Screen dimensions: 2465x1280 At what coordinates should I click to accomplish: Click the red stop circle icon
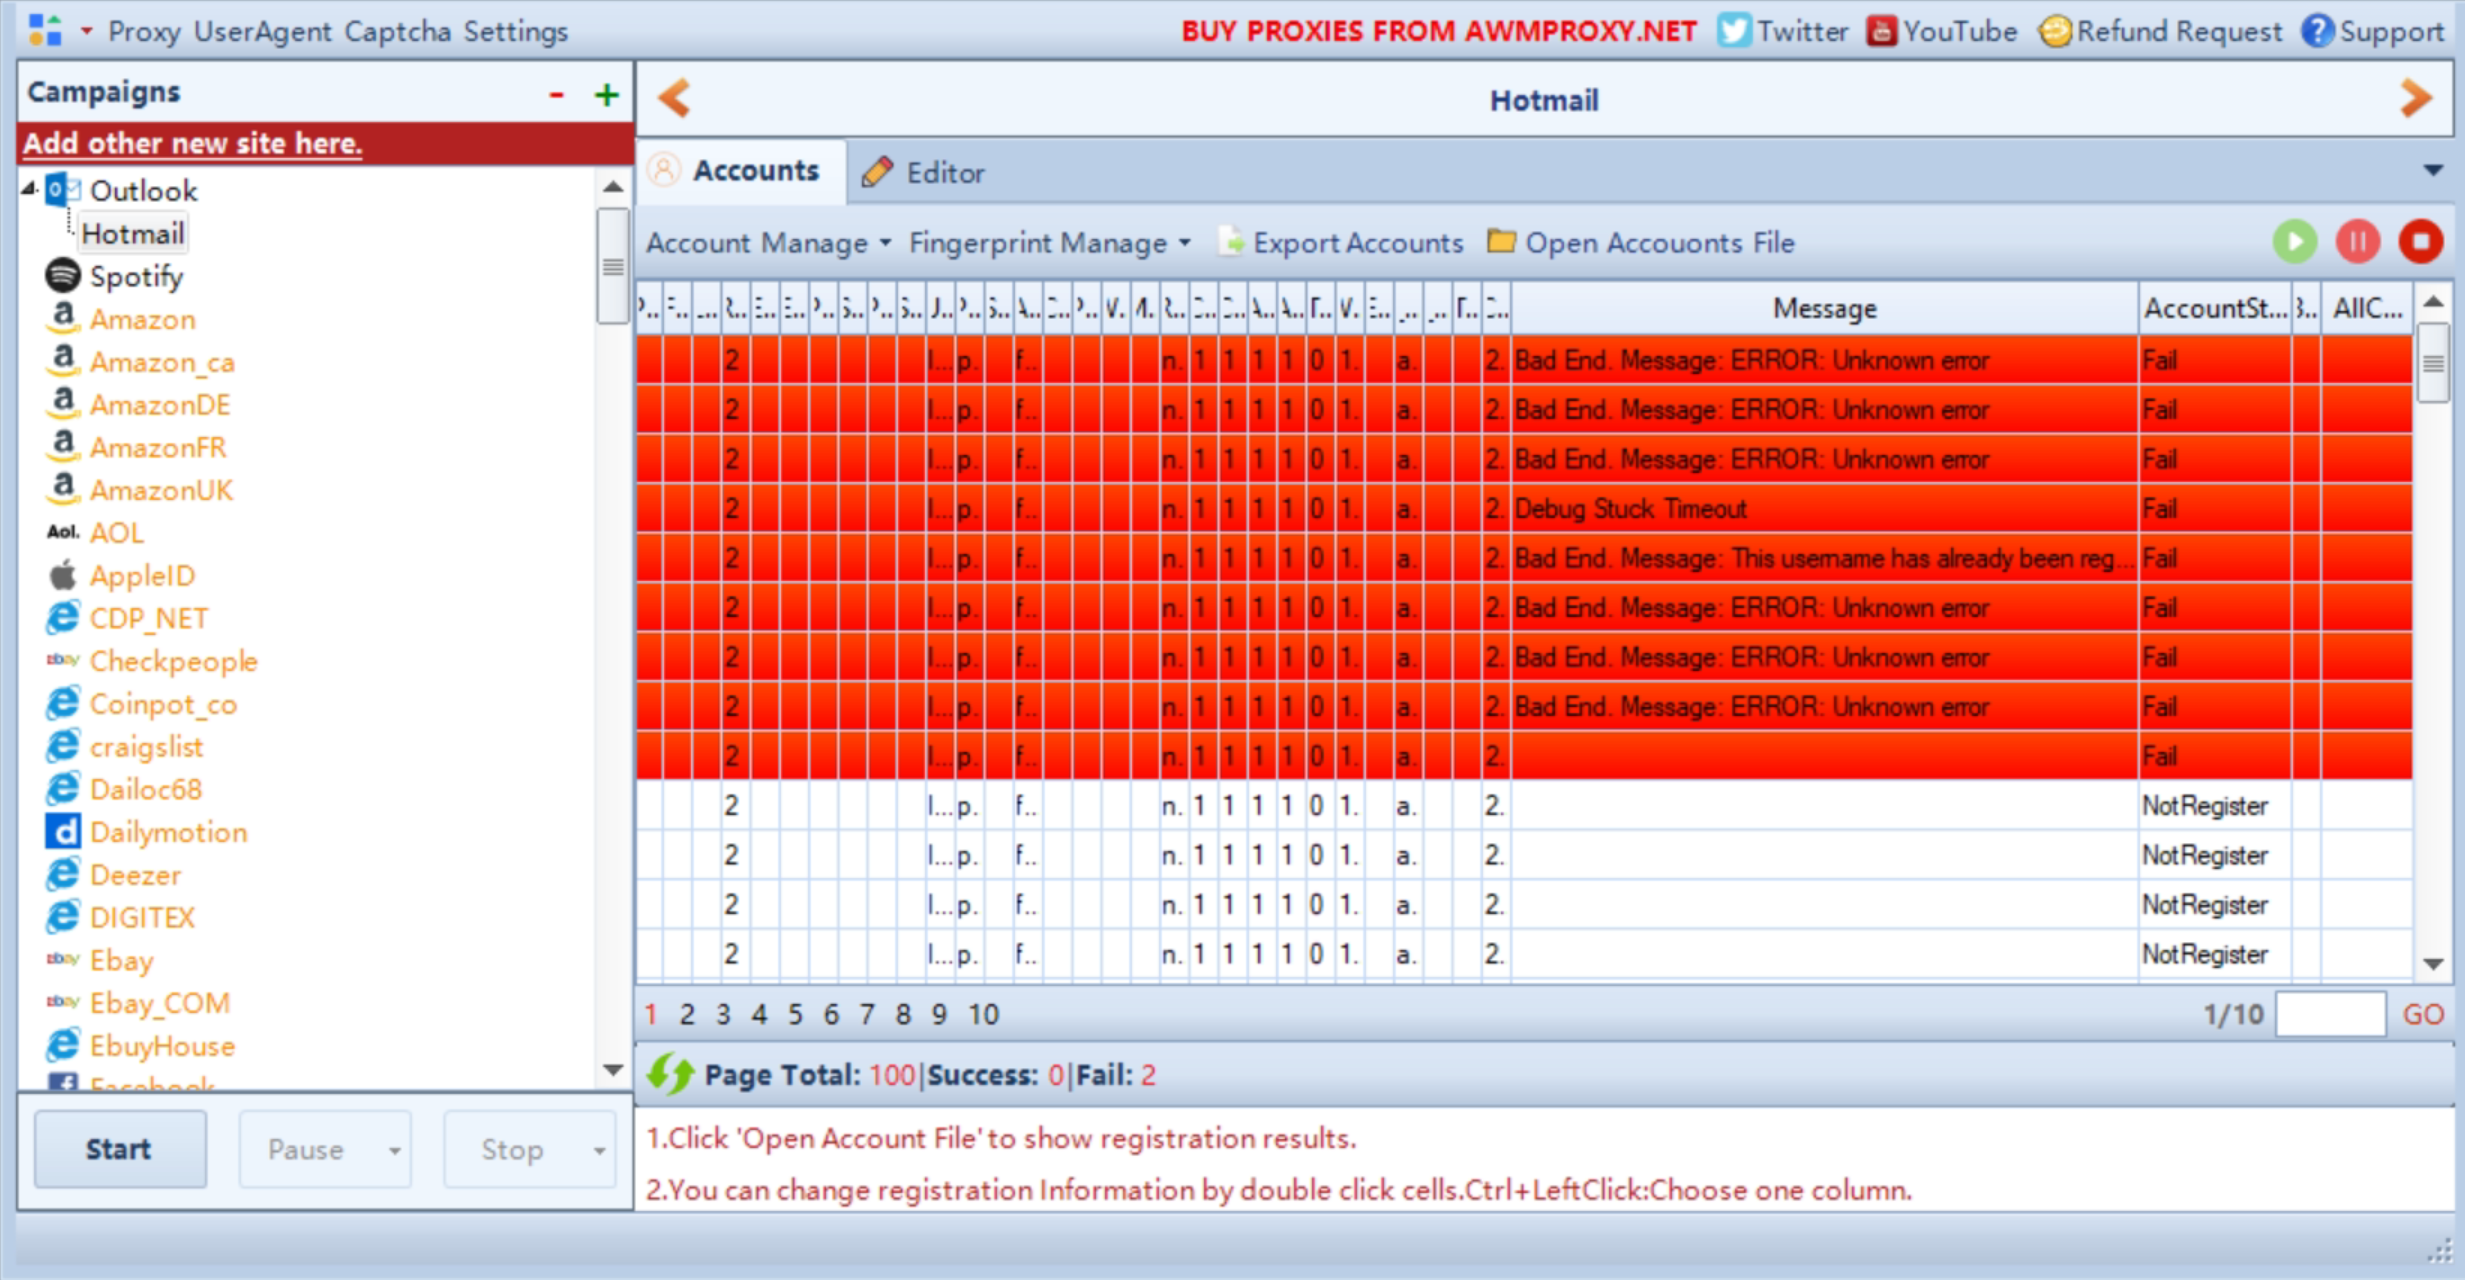[2420, 242]
